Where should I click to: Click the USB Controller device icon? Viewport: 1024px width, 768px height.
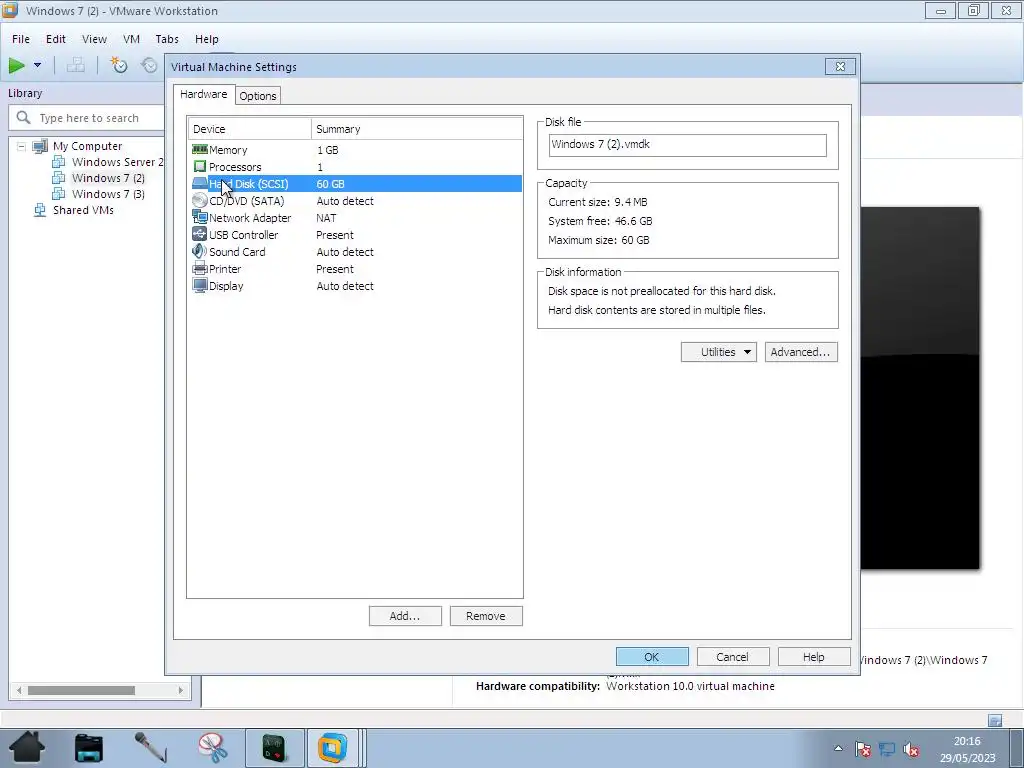pyautogui.click(x=200, y=234)
